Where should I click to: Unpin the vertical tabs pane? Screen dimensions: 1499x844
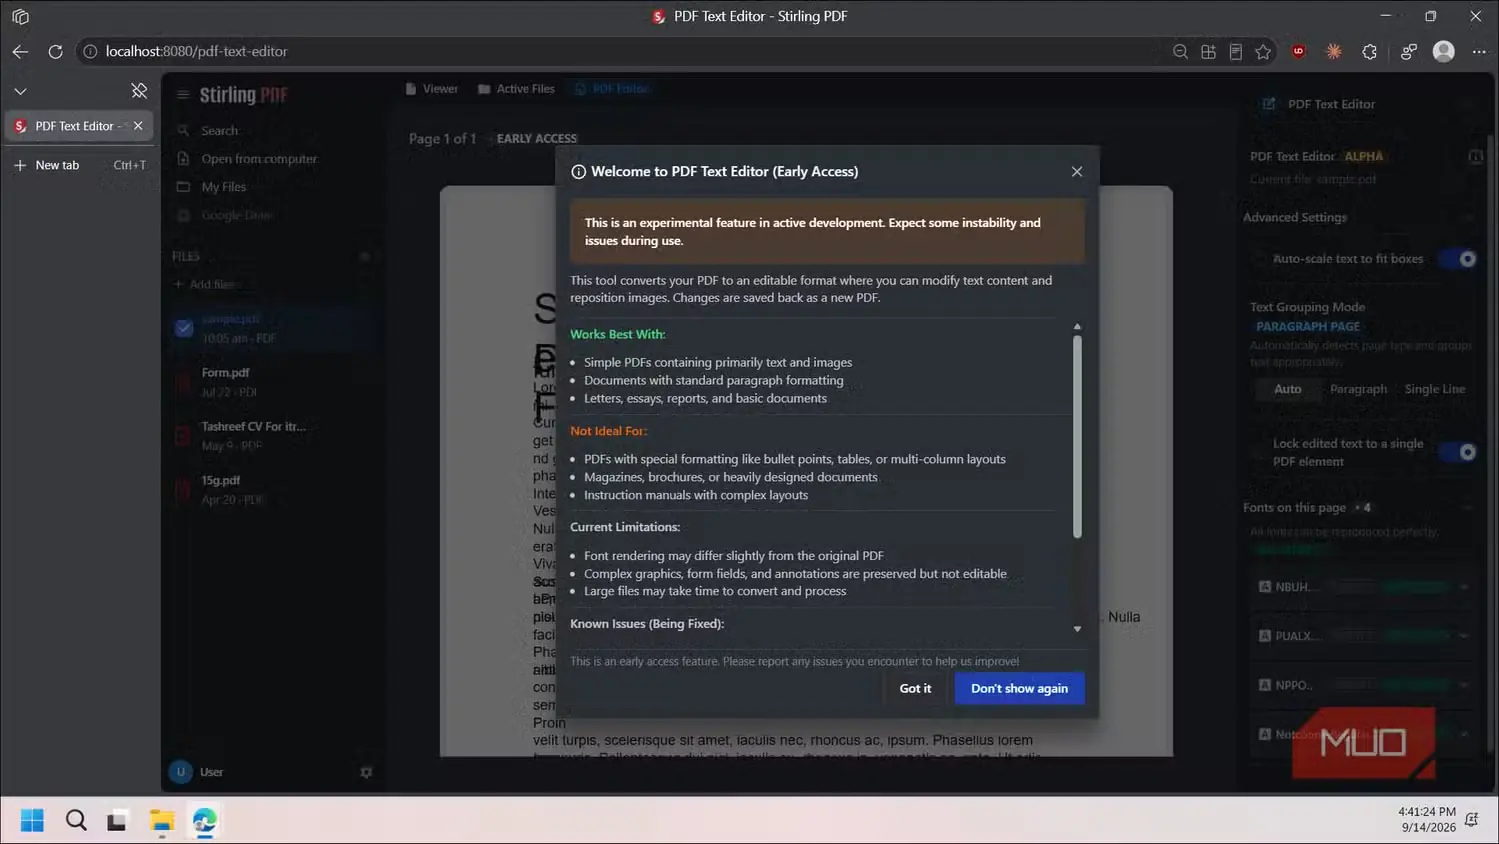click(x=139, y=91)
